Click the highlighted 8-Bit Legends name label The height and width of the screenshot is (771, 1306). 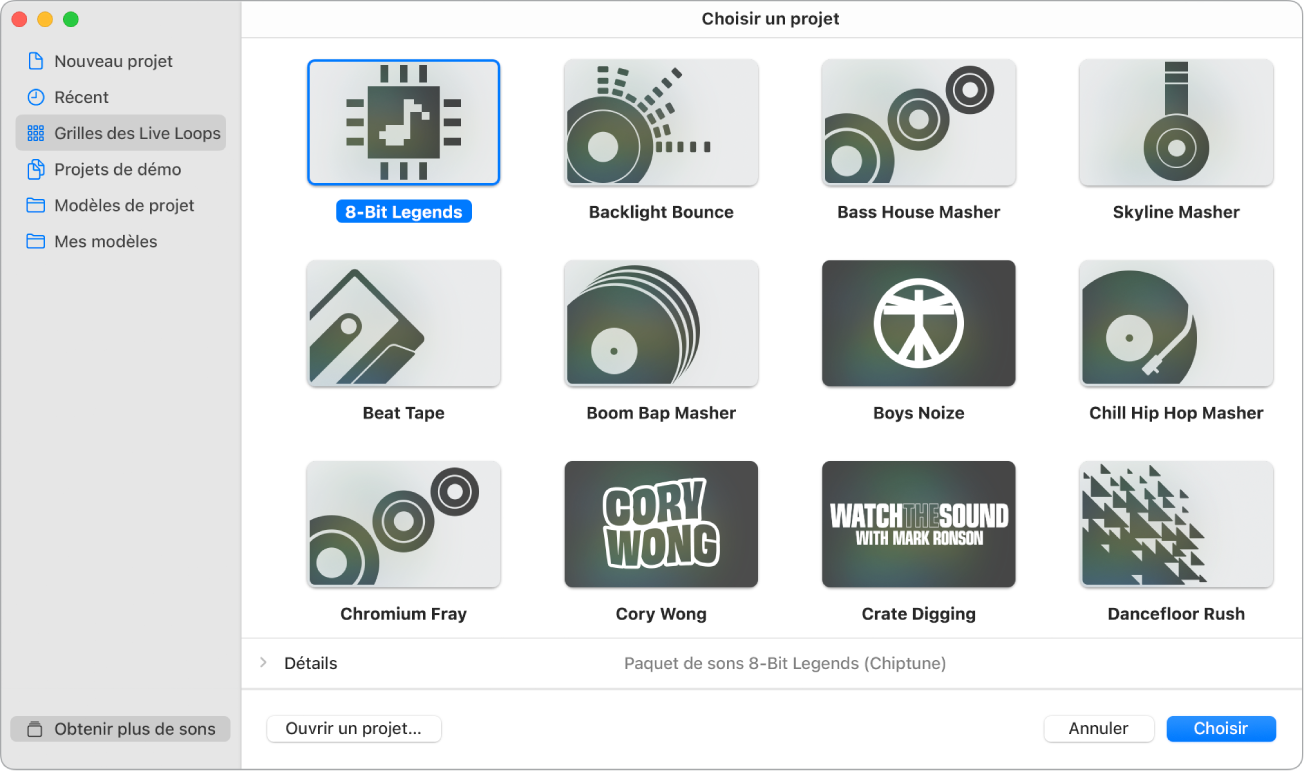pyautogui.click(x=403, y=211)
